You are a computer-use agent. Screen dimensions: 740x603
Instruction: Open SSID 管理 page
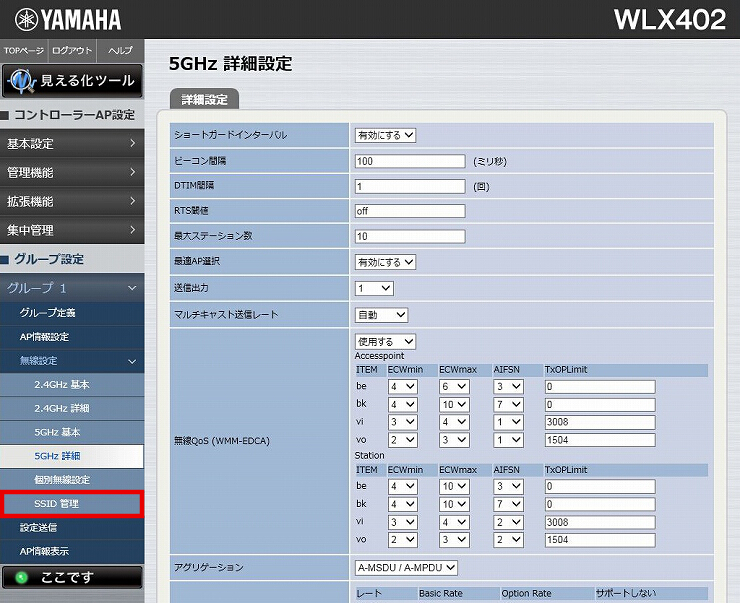pyautogui.click(x=72, y=504)
